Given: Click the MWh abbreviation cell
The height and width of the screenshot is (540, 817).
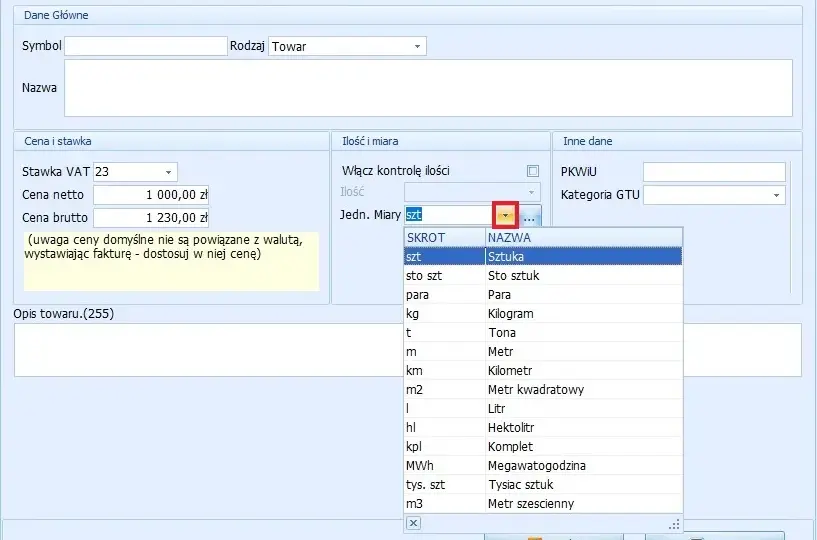Looking at the screenshot, I should [444, 466].
